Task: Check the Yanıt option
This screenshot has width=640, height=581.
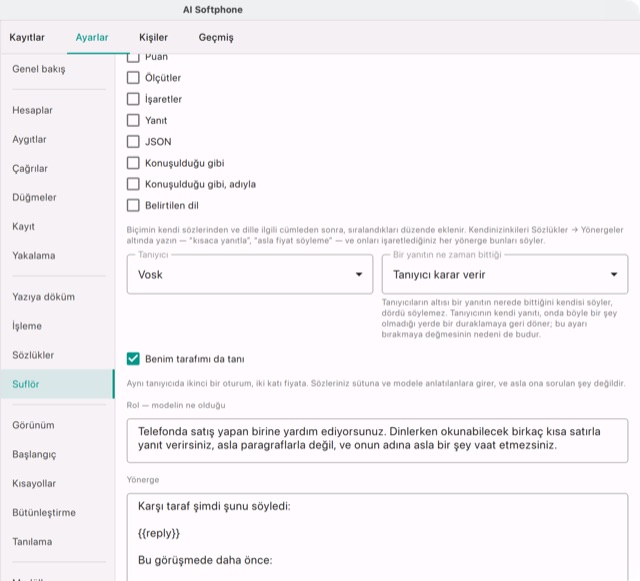Action: [133, 120]
